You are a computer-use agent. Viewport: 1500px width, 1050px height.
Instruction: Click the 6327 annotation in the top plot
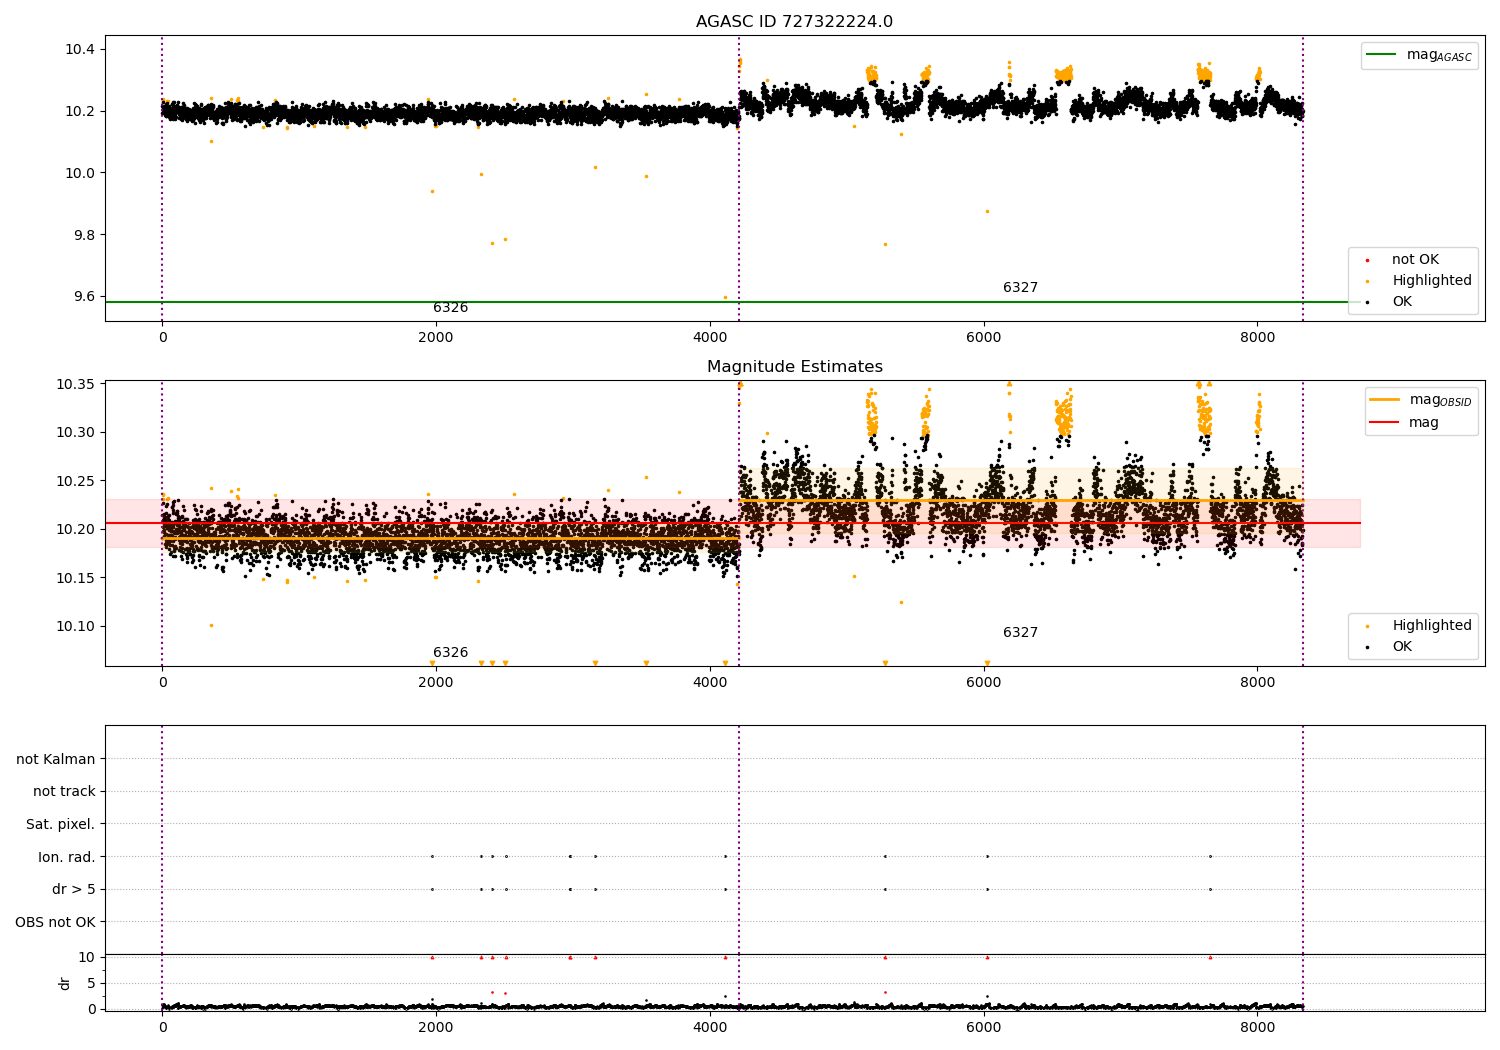click(1020, 288)
